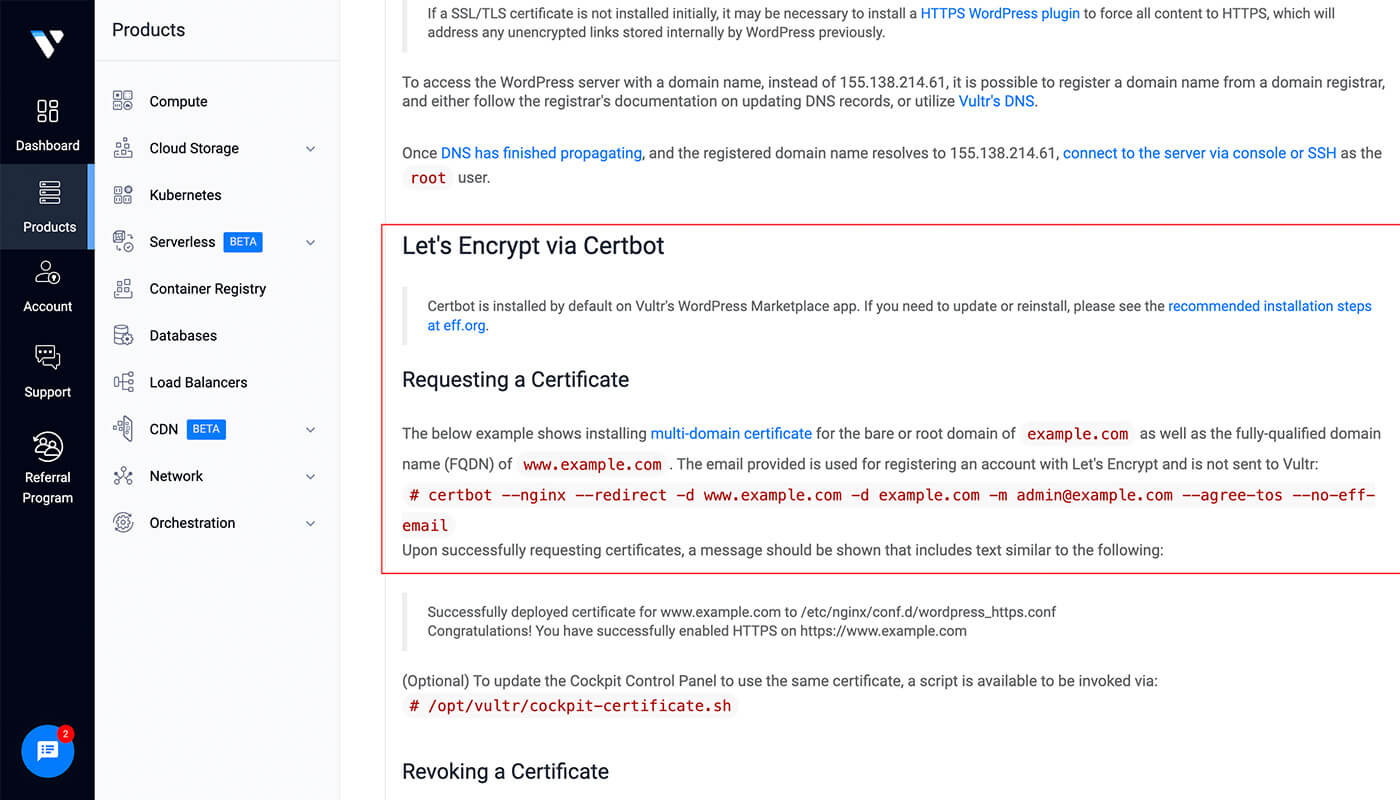Open the multi-domain certificate link
Screen dimensions: 1400x800
pos(731,433)
